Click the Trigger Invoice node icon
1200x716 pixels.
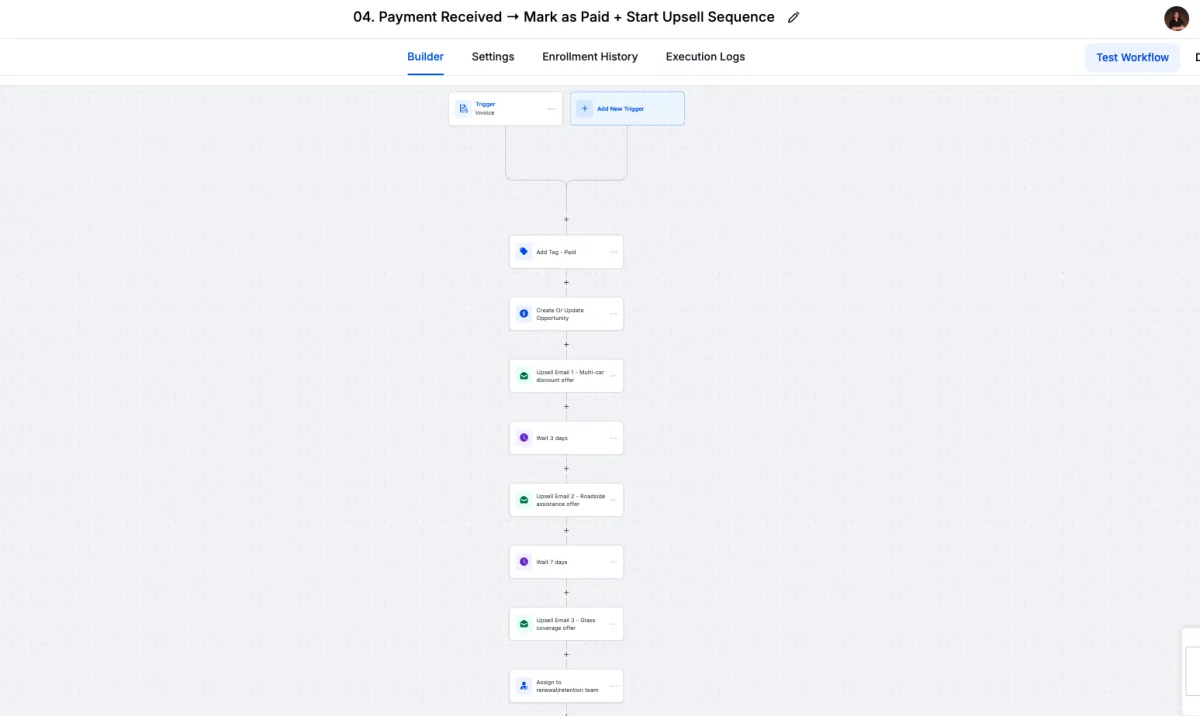coord(463,108)
